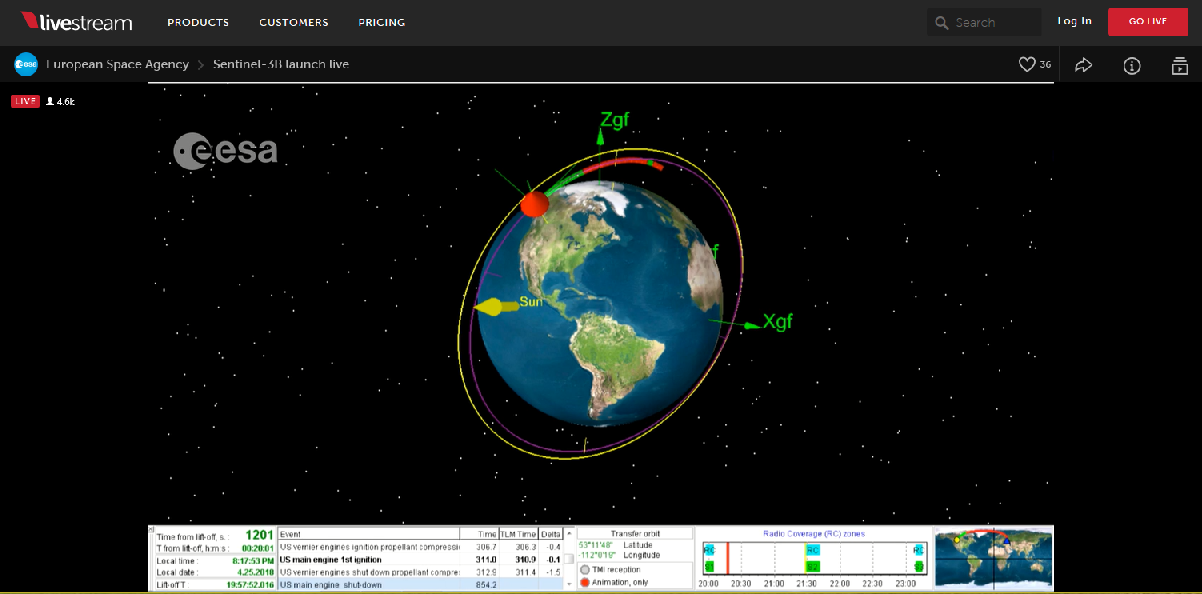1202x594 pixels.
Task: Select the Animation, only radio button
Action: coord(584,582)
